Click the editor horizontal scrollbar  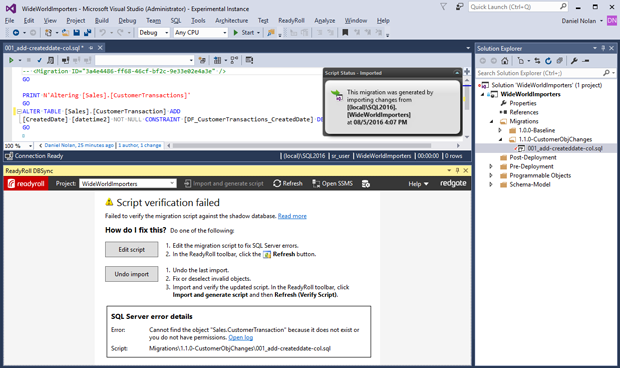301,145
